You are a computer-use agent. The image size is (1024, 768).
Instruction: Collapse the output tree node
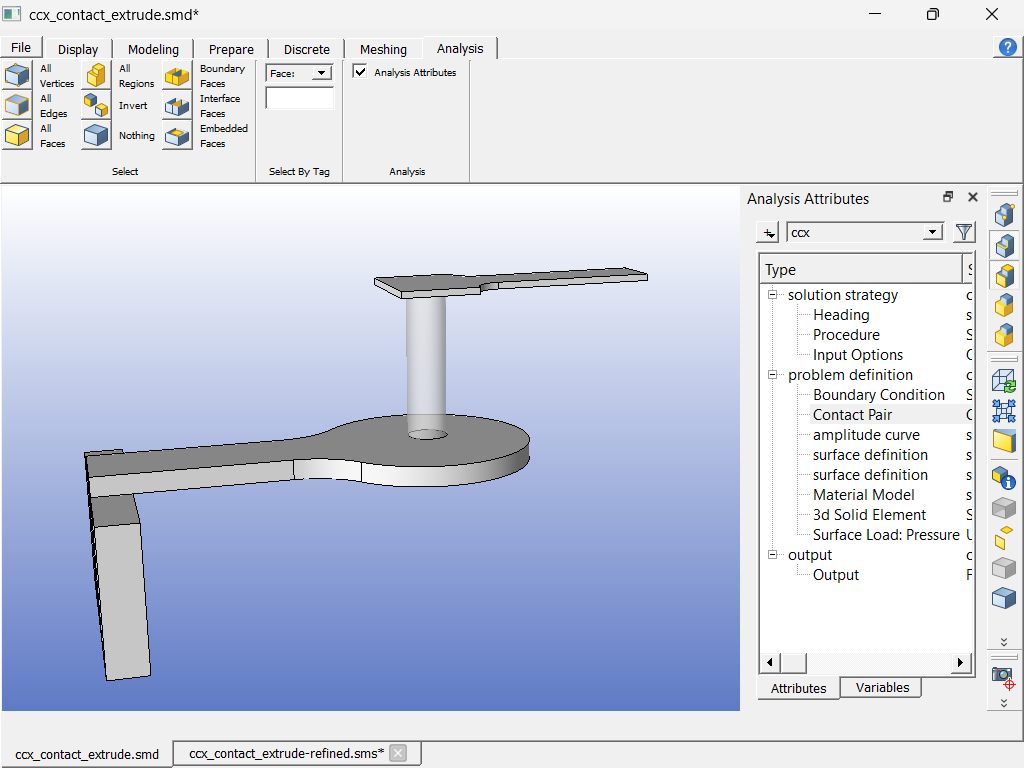773,554
